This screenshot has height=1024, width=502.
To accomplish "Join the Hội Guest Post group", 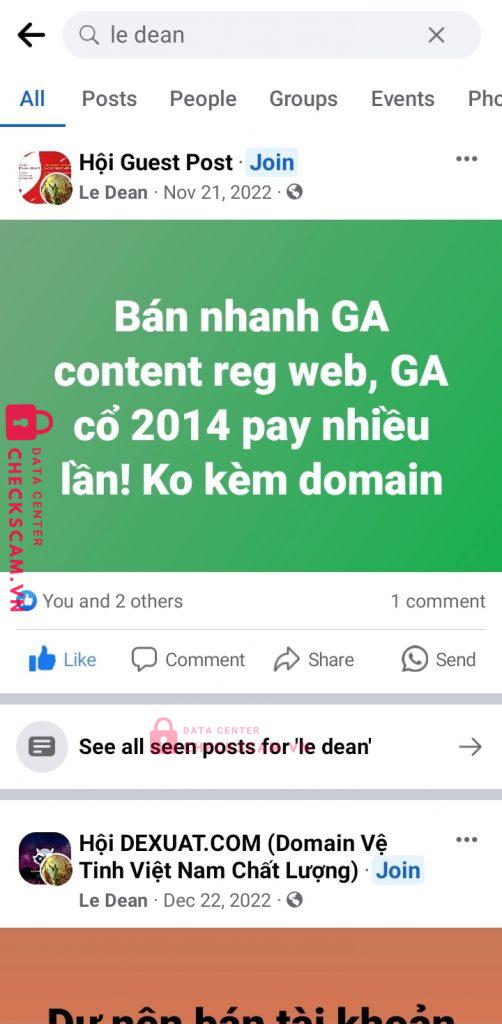I will 272,163.
